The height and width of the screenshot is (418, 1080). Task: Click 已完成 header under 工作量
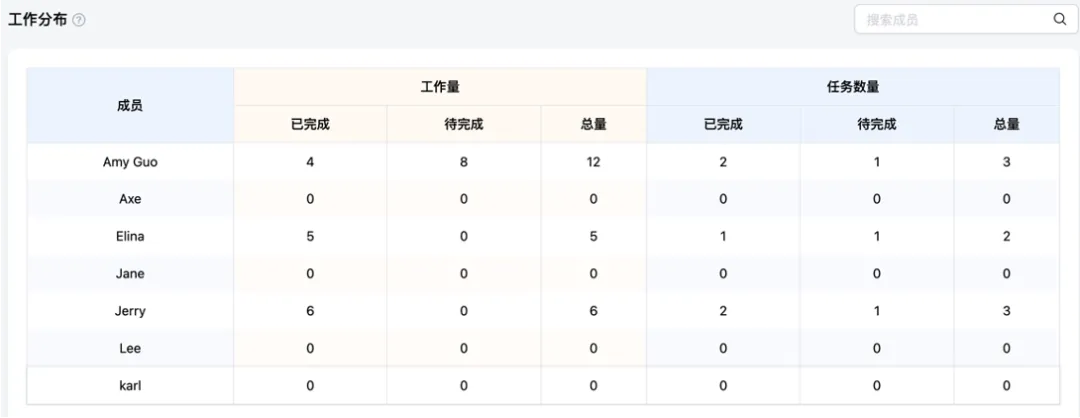pyautogui.click(x=310, y=125)
